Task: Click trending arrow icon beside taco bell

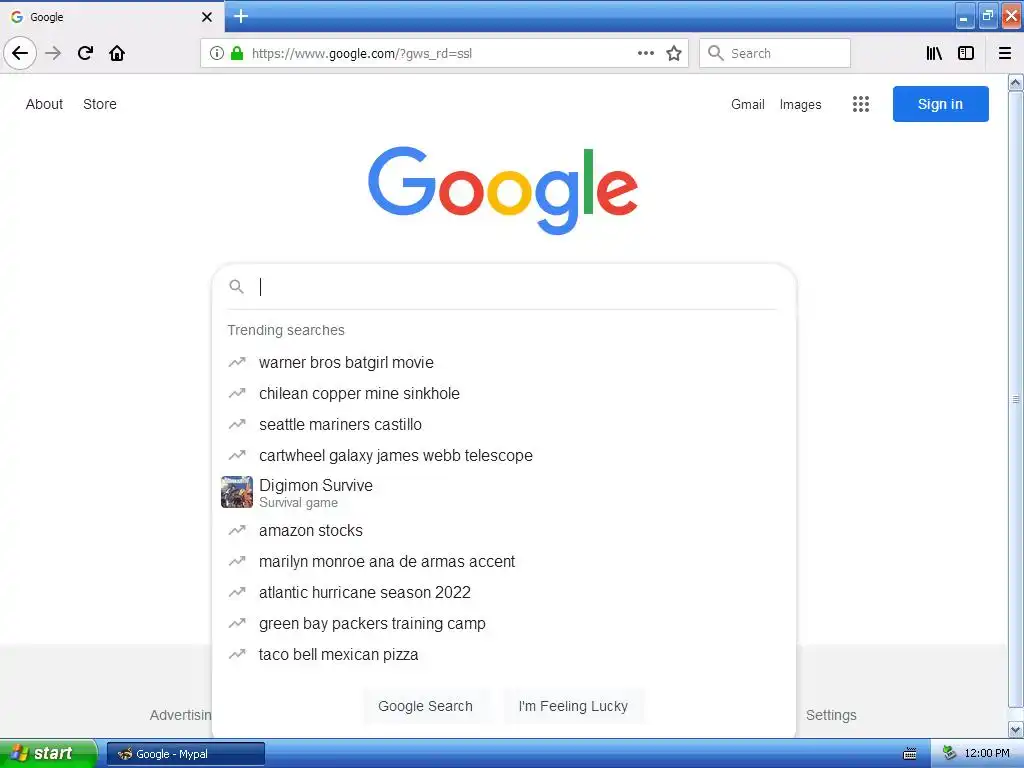Action: 236,654
